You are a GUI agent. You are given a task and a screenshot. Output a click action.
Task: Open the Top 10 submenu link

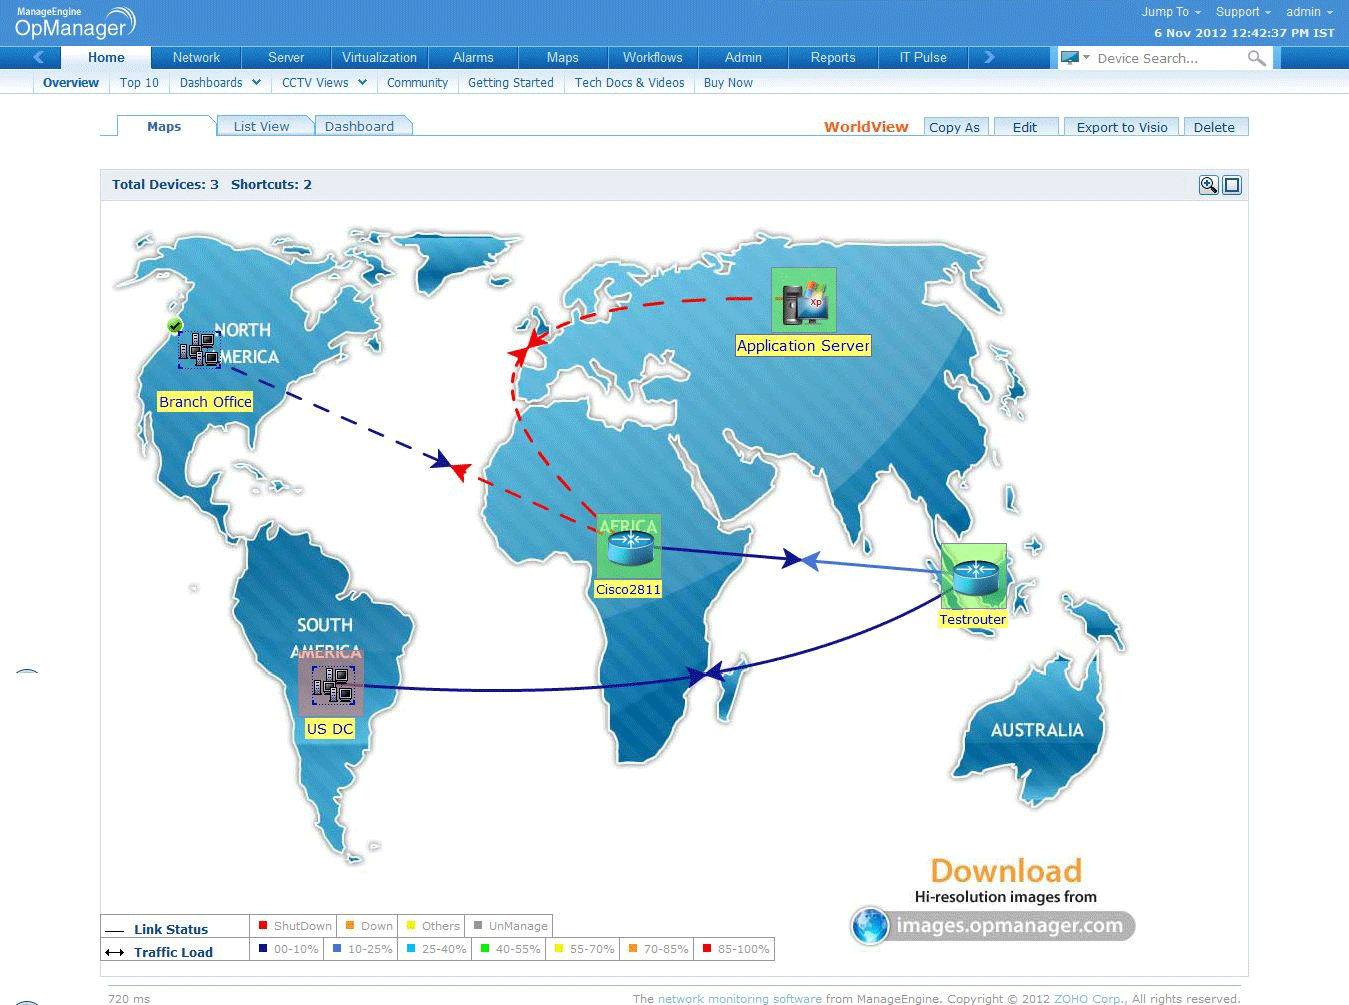pyautogui.click(x=139, y=83)
